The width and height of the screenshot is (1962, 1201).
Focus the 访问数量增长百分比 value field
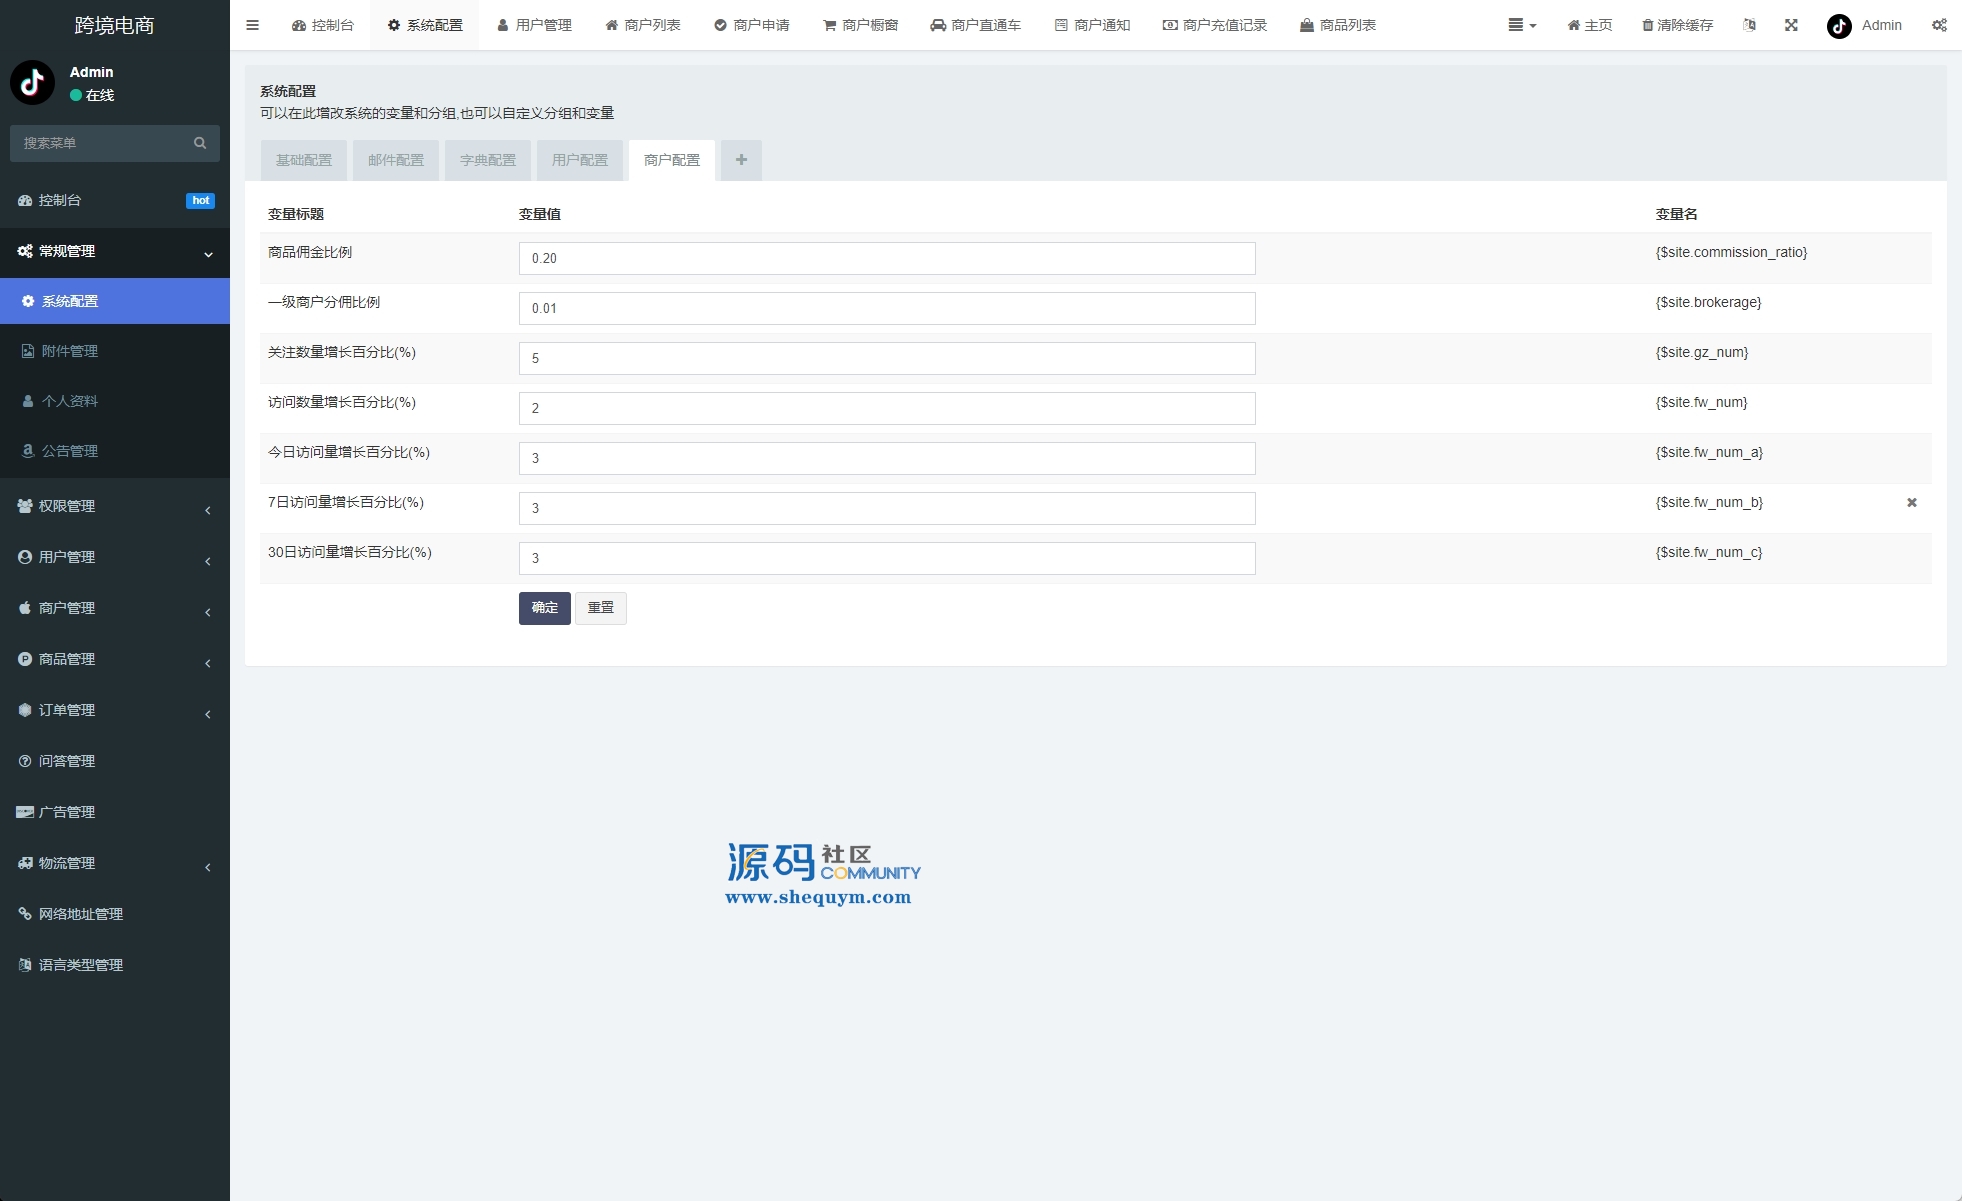(887, 408)
